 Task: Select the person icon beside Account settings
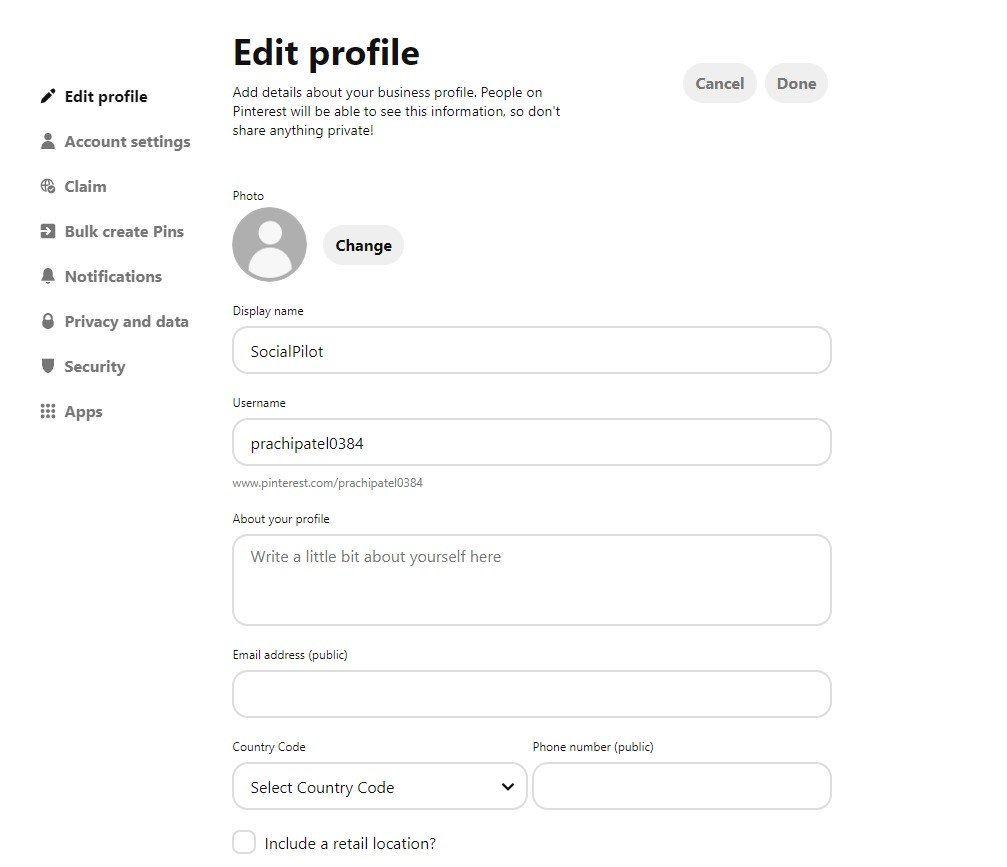[47, 141]
